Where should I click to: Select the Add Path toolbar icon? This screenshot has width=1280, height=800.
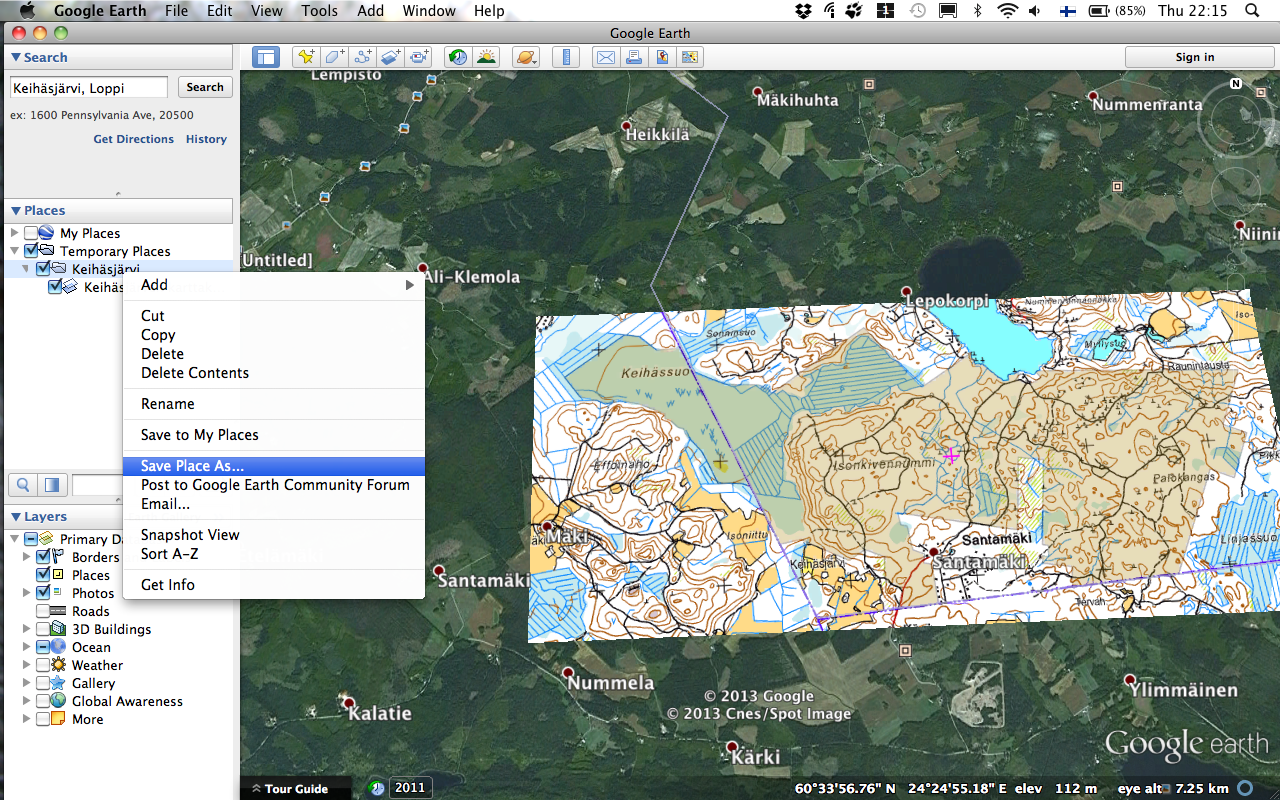click(x=363, y=57)
